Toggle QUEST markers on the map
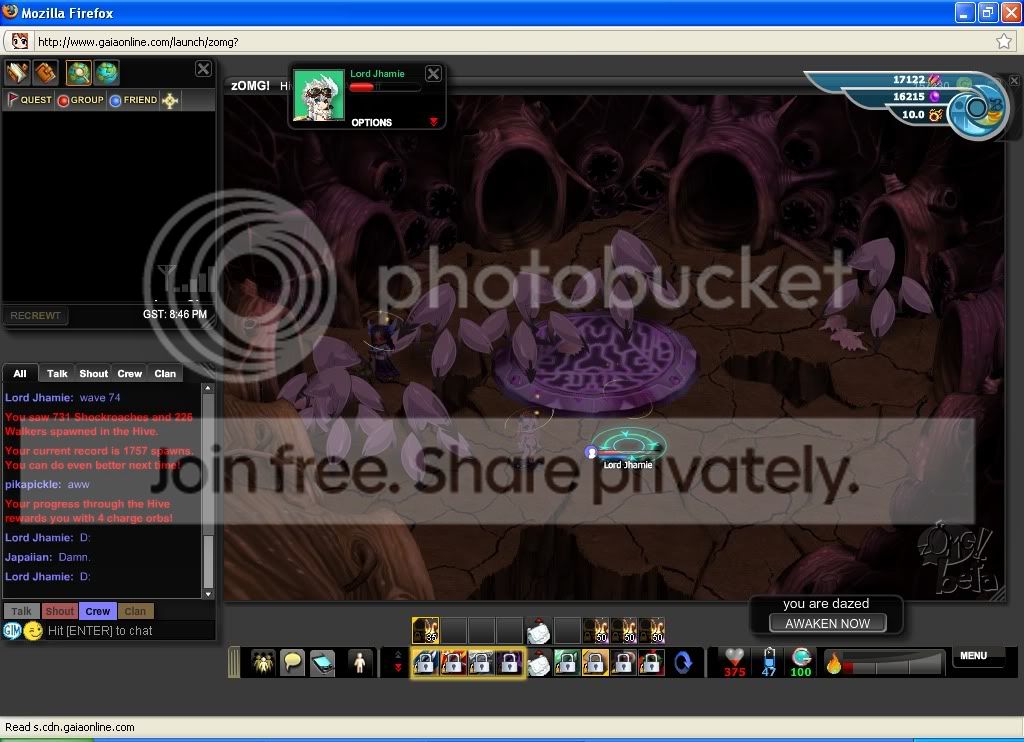The image size is (1024, 742). pos(29,100)
